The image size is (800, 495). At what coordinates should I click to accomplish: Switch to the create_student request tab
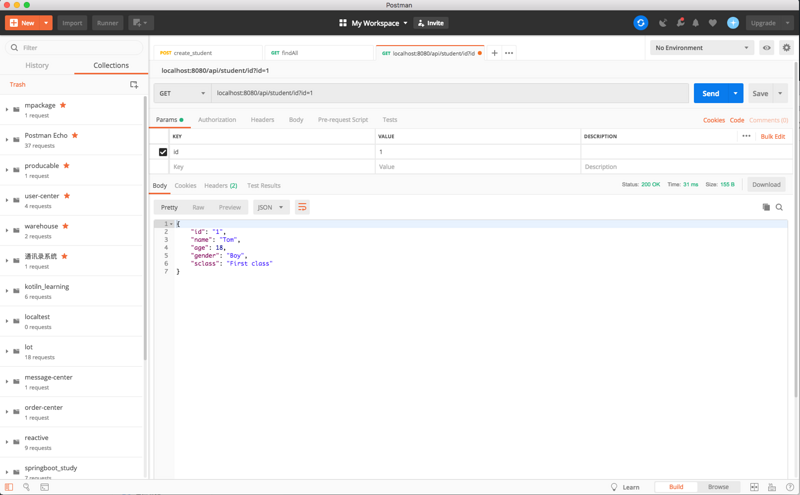(208, 53)
